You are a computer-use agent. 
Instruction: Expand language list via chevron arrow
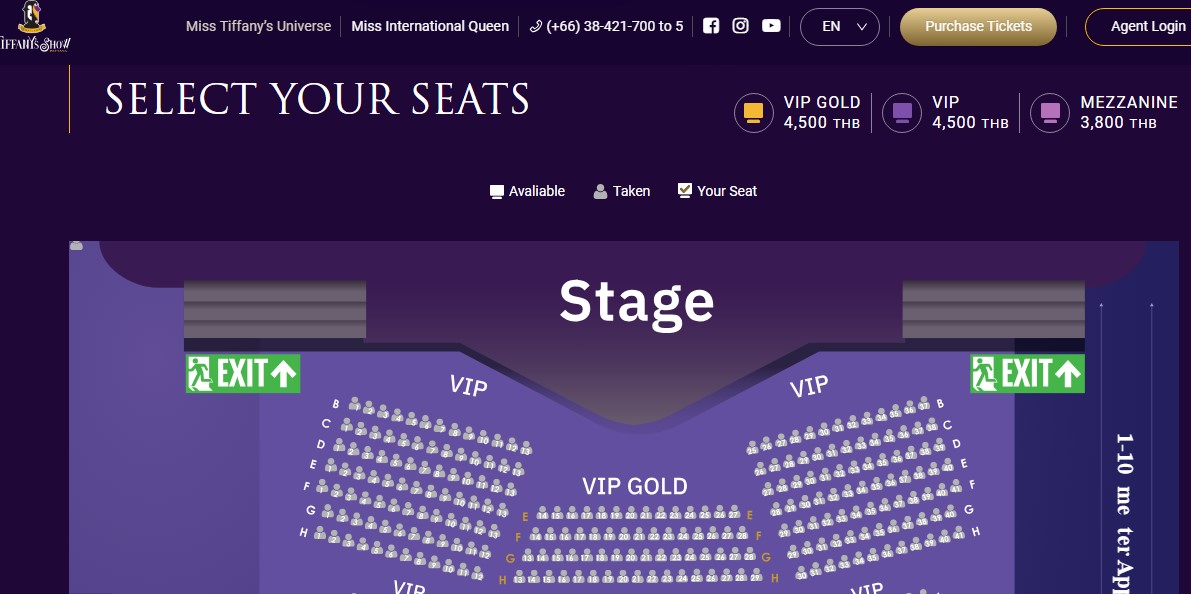[861, 27]
